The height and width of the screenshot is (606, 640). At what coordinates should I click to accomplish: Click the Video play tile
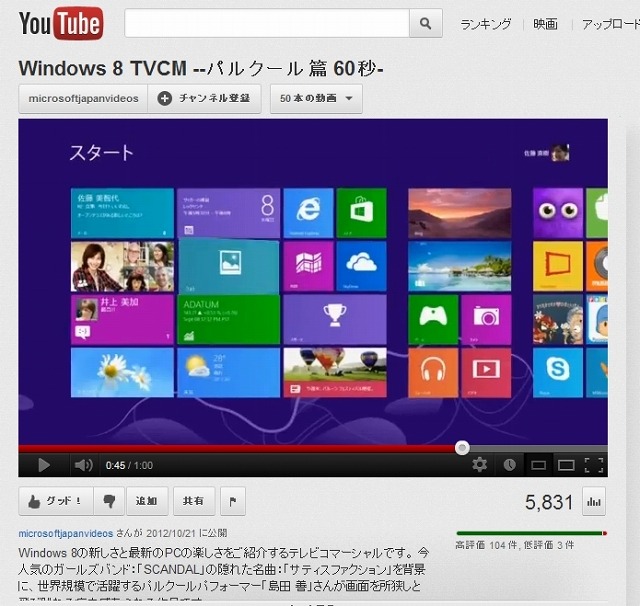point(486,373)
